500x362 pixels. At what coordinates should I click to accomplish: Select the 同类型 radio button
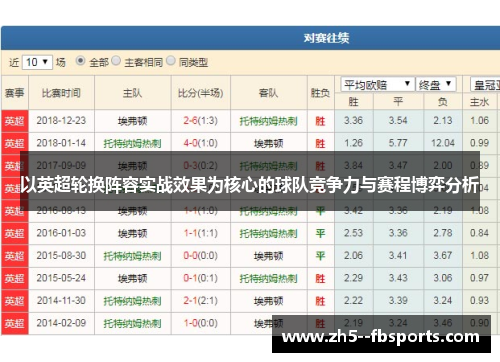171,61
